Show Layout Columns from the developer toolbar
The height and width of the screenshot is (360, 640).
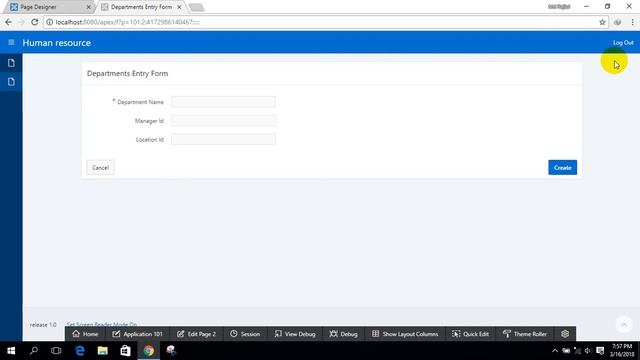point(405,334)
